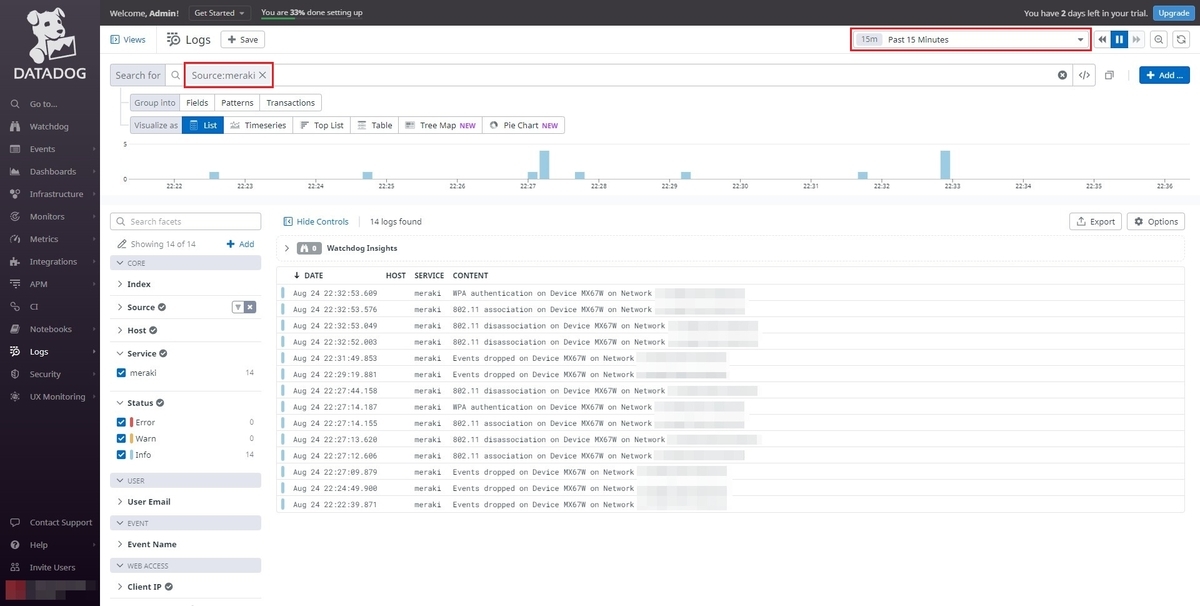Toggle the code query editor icon
This screenshot has width=1200, height=606.
coord(1084,75)
